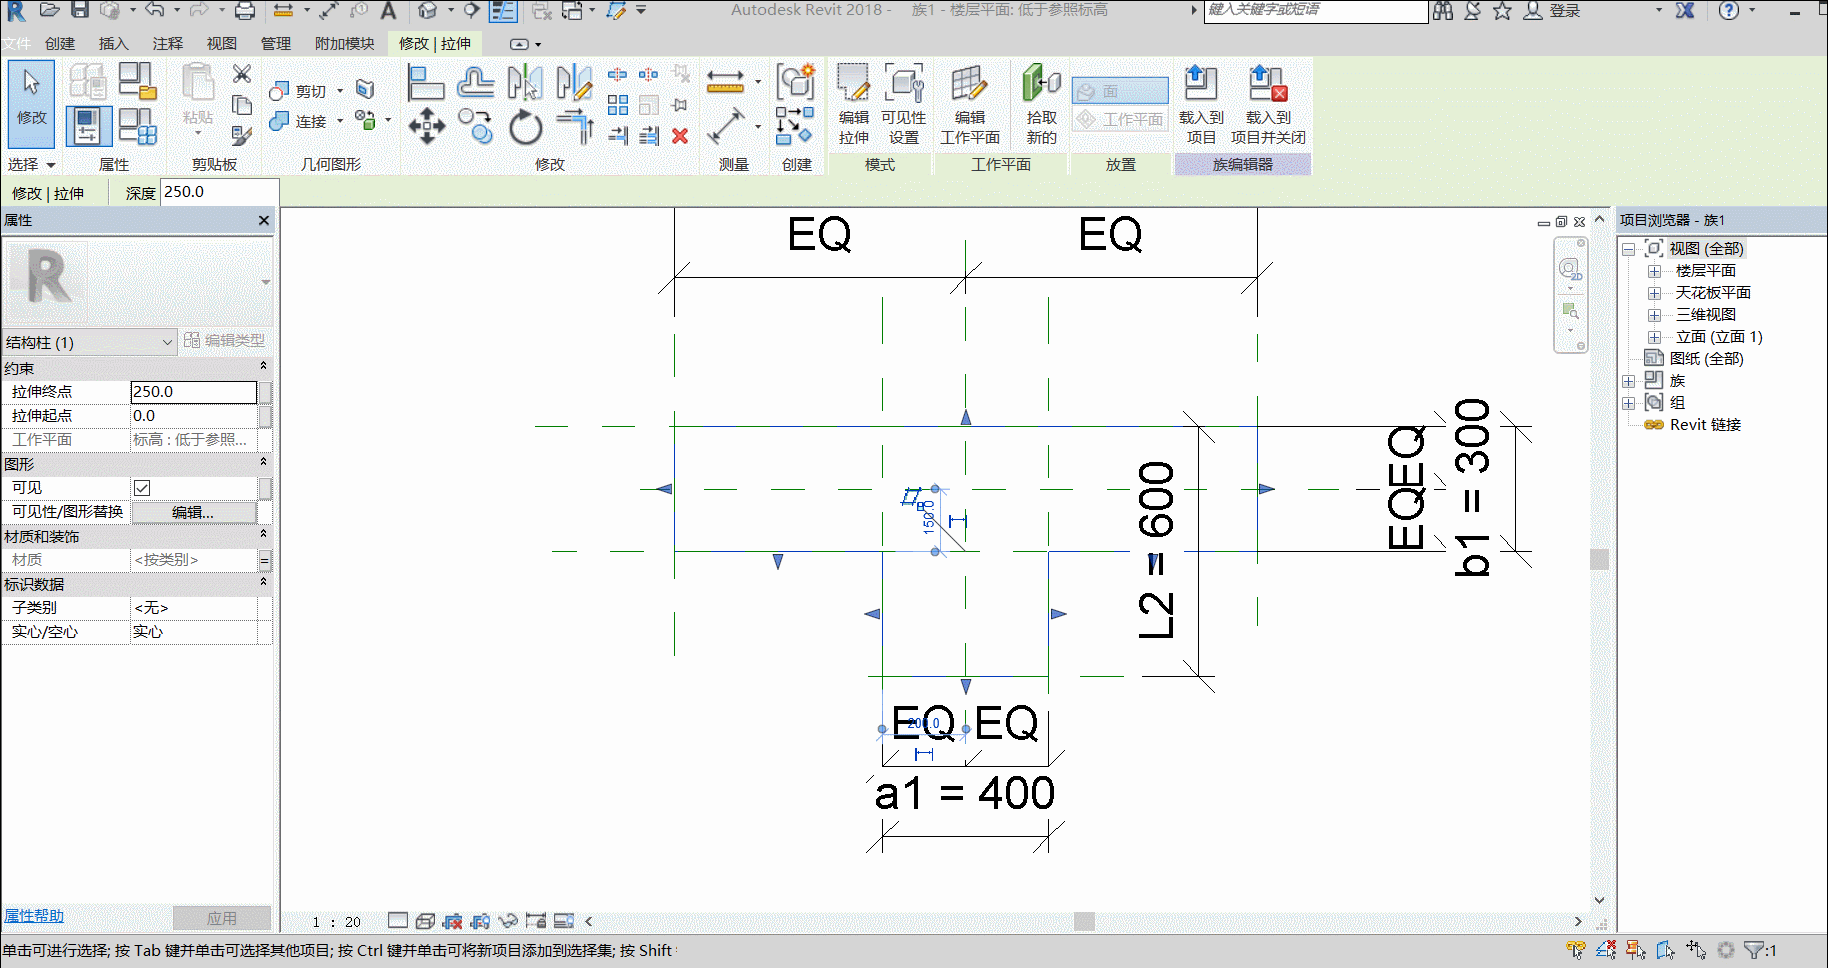Collapse the 约束 properties section
The width and height of the screenshot is (1828, 968).
pyautogui.click(x=263, y=367)
